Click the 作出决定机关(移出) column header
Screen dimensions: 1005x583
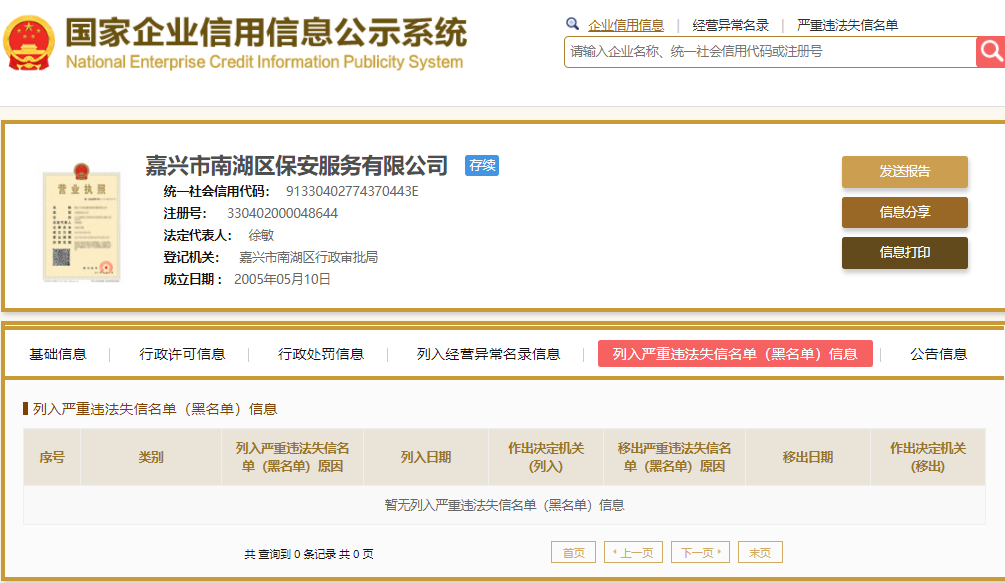(x=927, y=457)
